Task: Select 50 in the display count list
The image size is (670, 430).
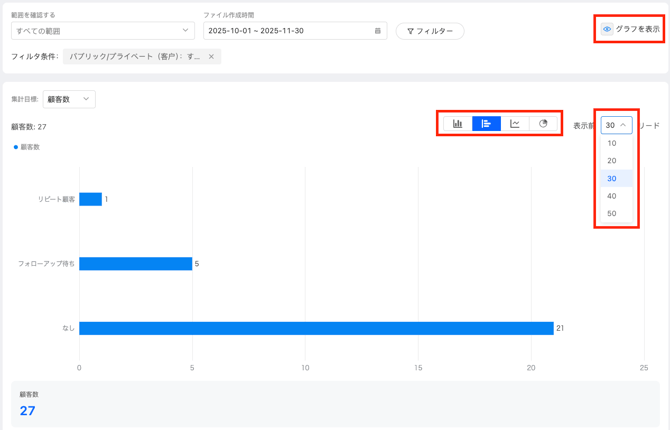Action: (612, 214)
